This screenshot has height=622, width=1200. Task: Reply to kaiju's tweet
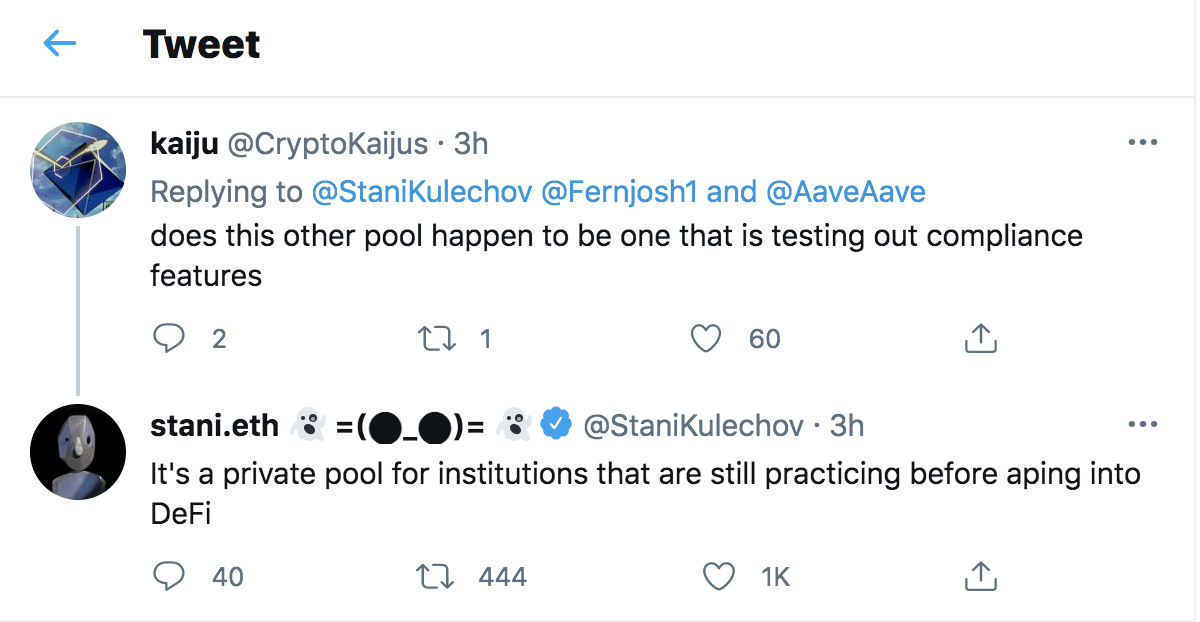click(167, 339)
